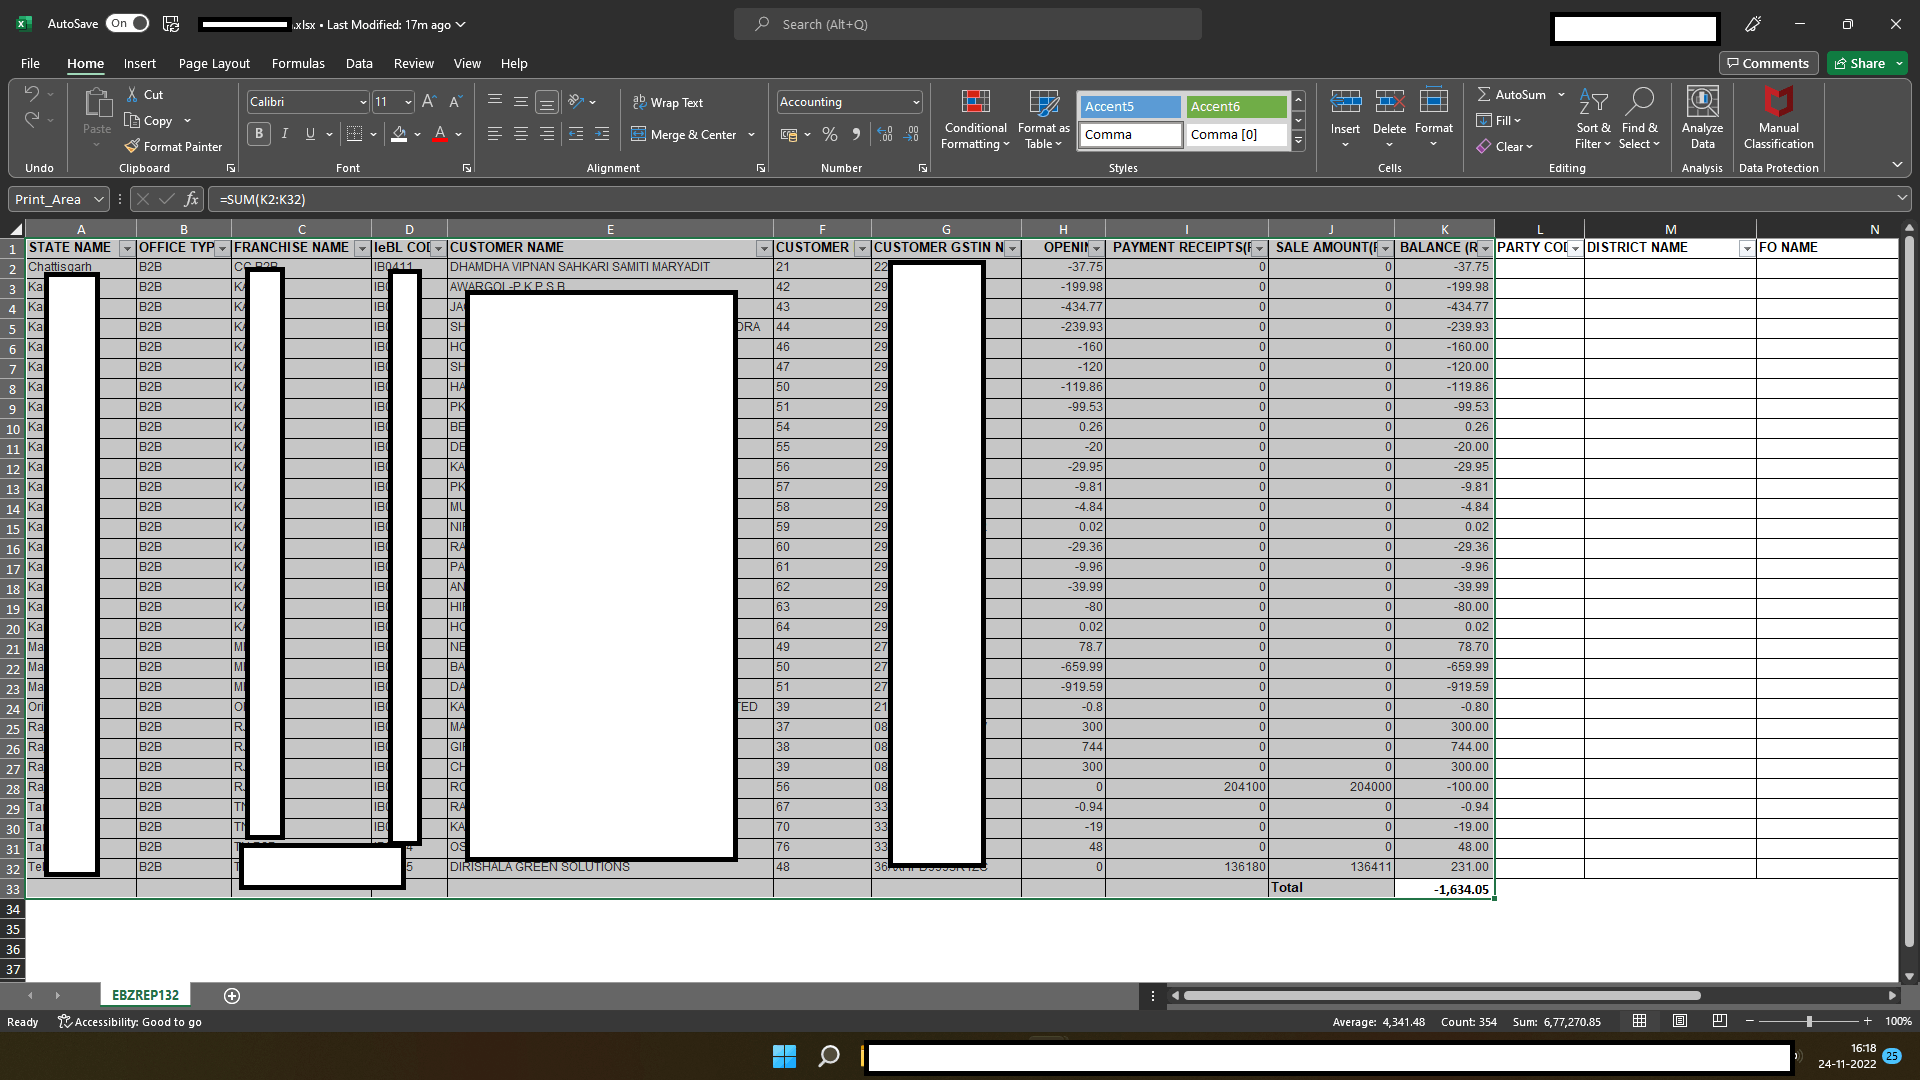Click the zoom level slider
Image resolution: width=1920 pixels, height=1080 pixels.
1808,1021
